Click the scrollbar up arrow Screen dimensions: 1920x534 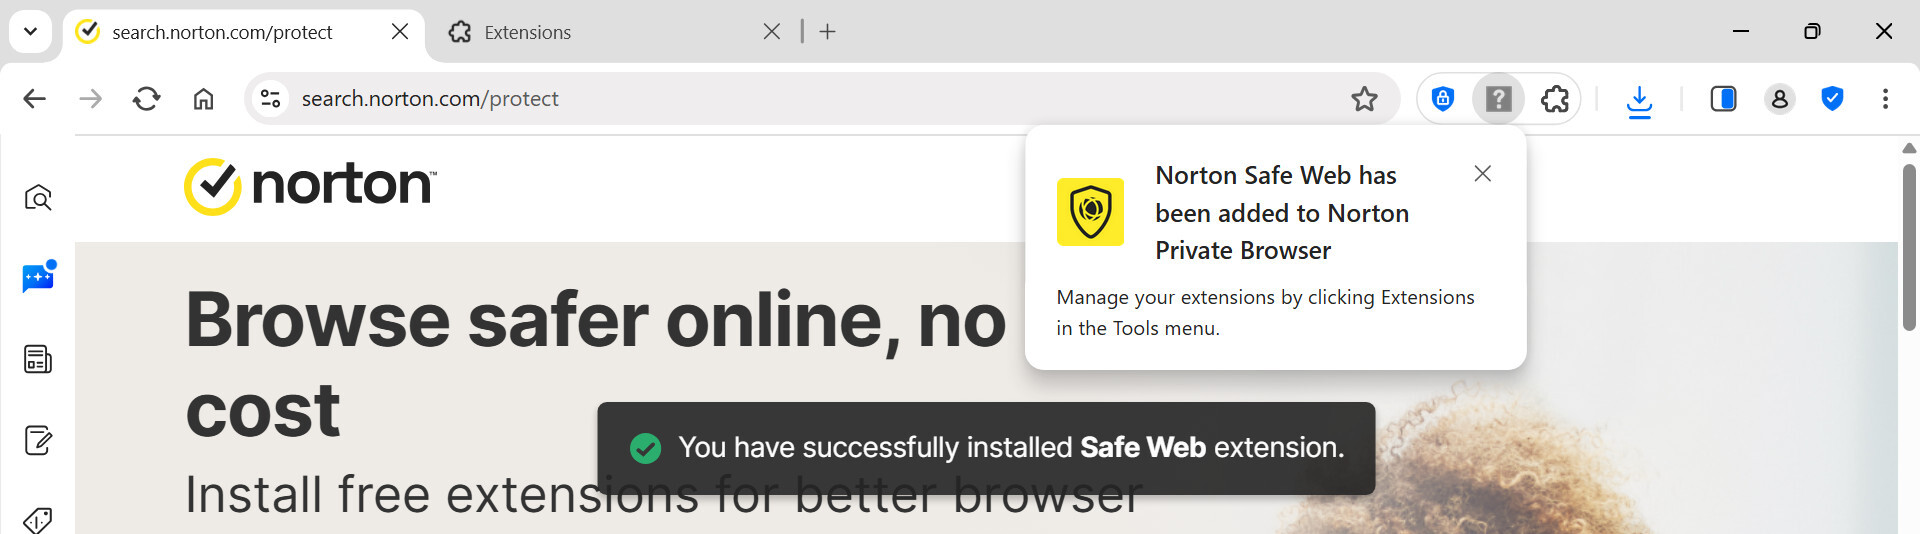click(1909, 148)
